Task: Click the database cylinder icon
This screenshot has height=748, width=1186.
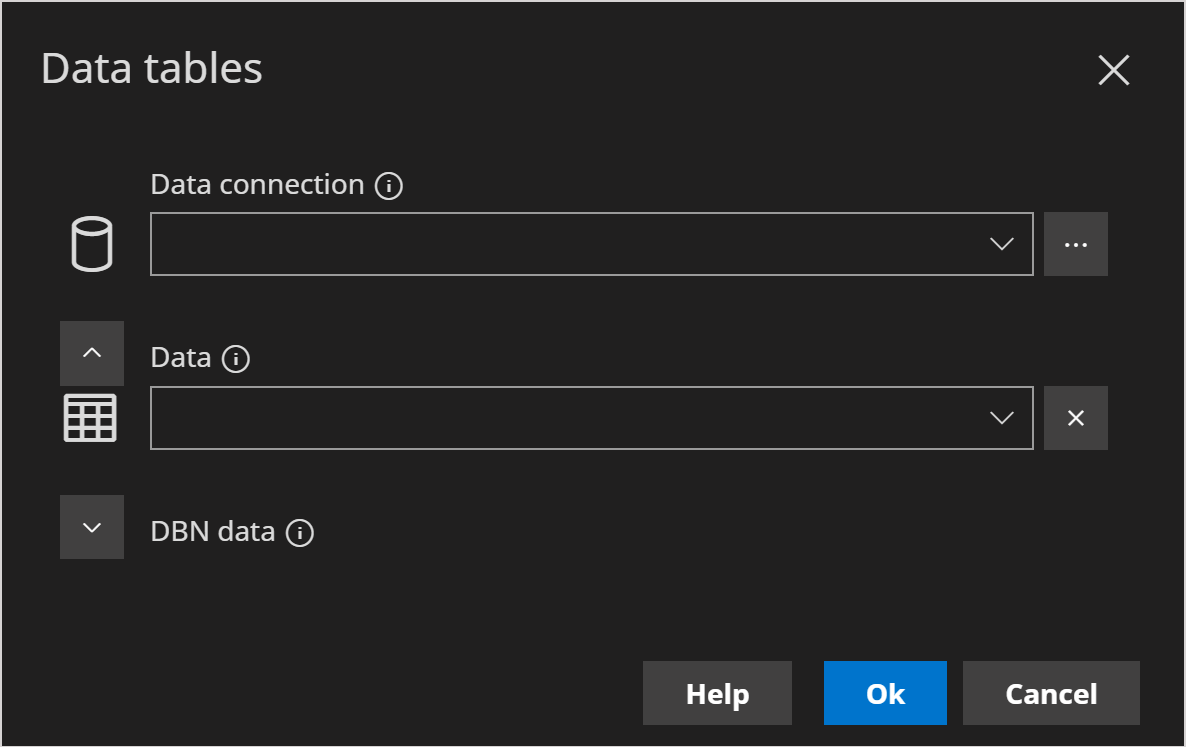Action: (92, 244)
